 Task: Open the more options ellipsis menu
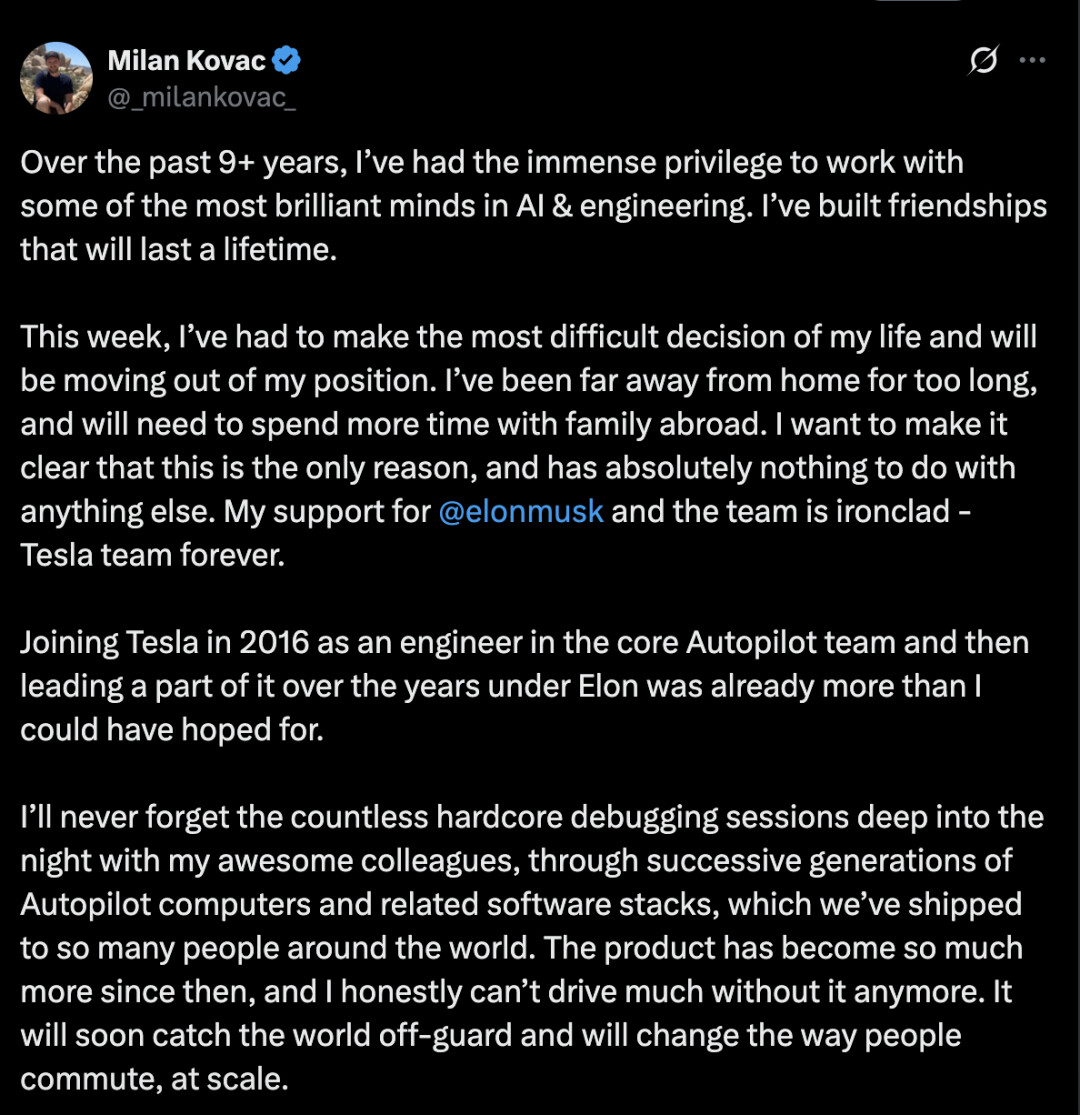point(1031,61)
